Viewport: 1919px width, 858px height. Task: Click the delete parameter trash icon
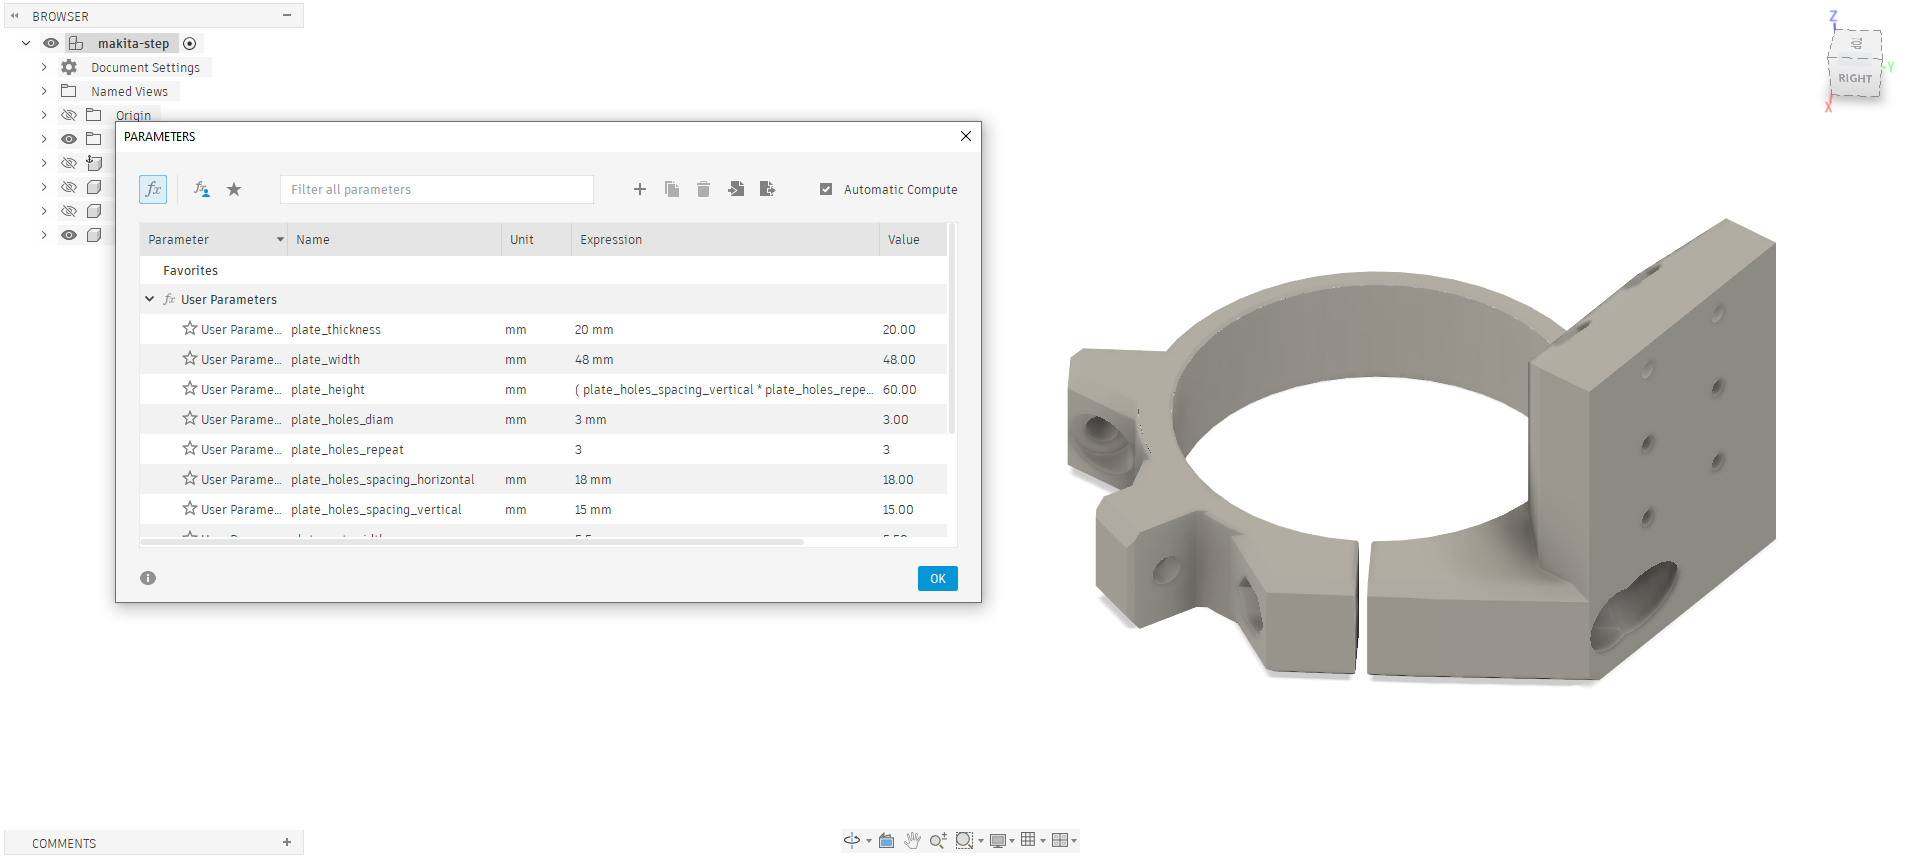[x=703, y=189]
